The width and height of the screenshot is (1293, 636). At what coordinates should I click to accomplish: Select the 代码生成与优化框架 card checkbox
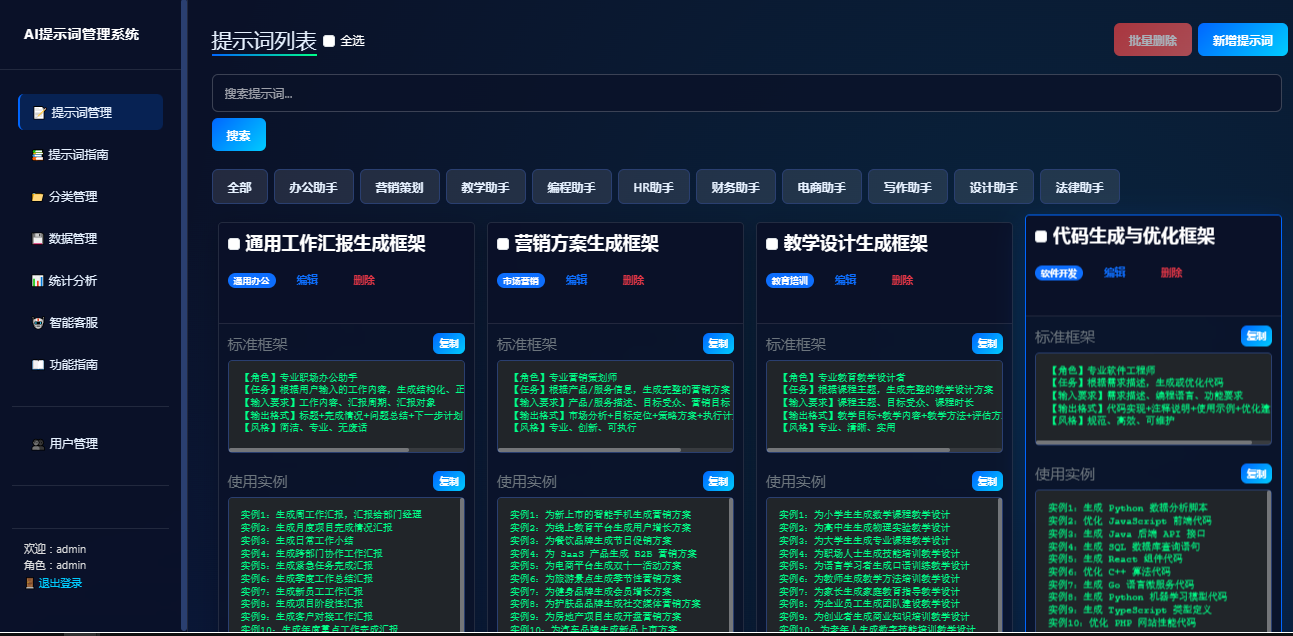click(x=1041, y=237)
